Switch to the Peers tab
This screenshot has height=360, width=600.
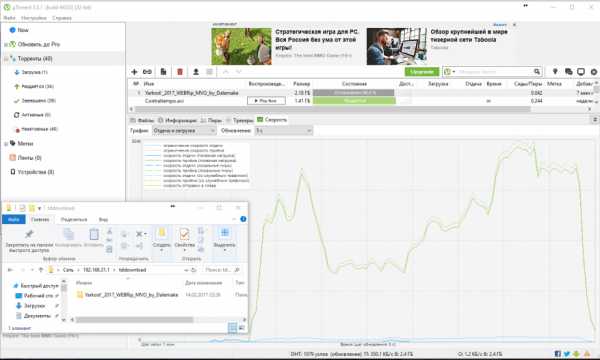(211, 120)
